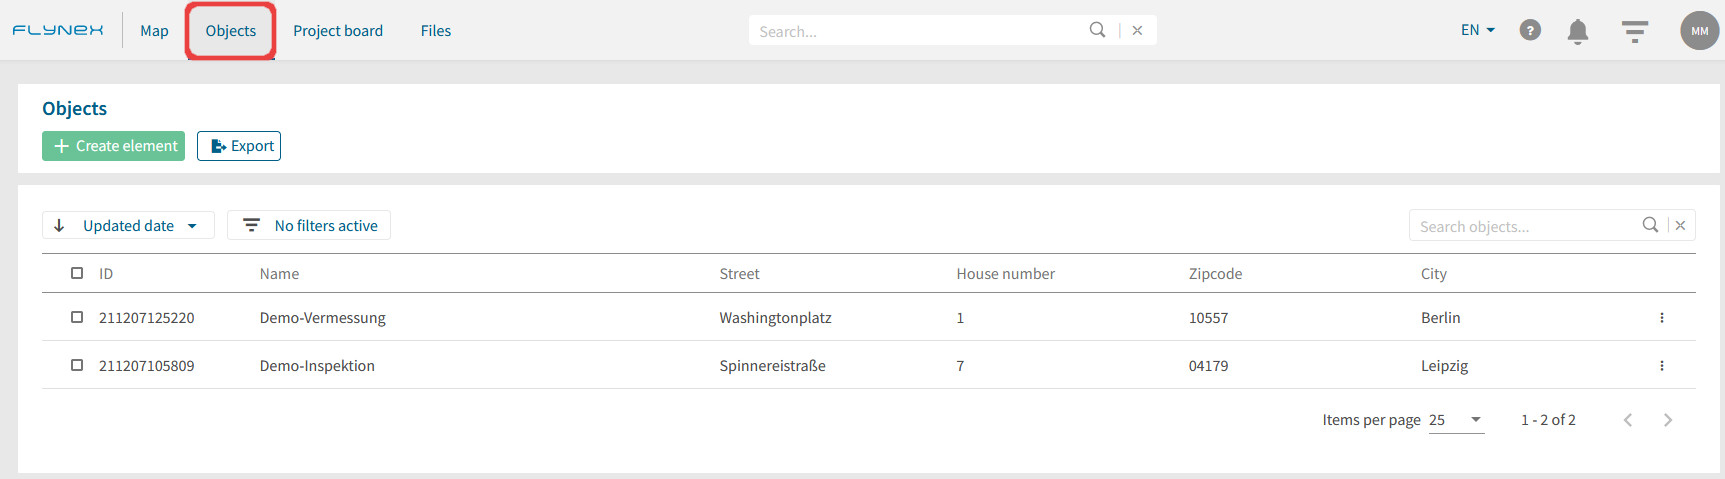Switch to the Map tab
Screen dimensions: 1725x479
[154, 31]
